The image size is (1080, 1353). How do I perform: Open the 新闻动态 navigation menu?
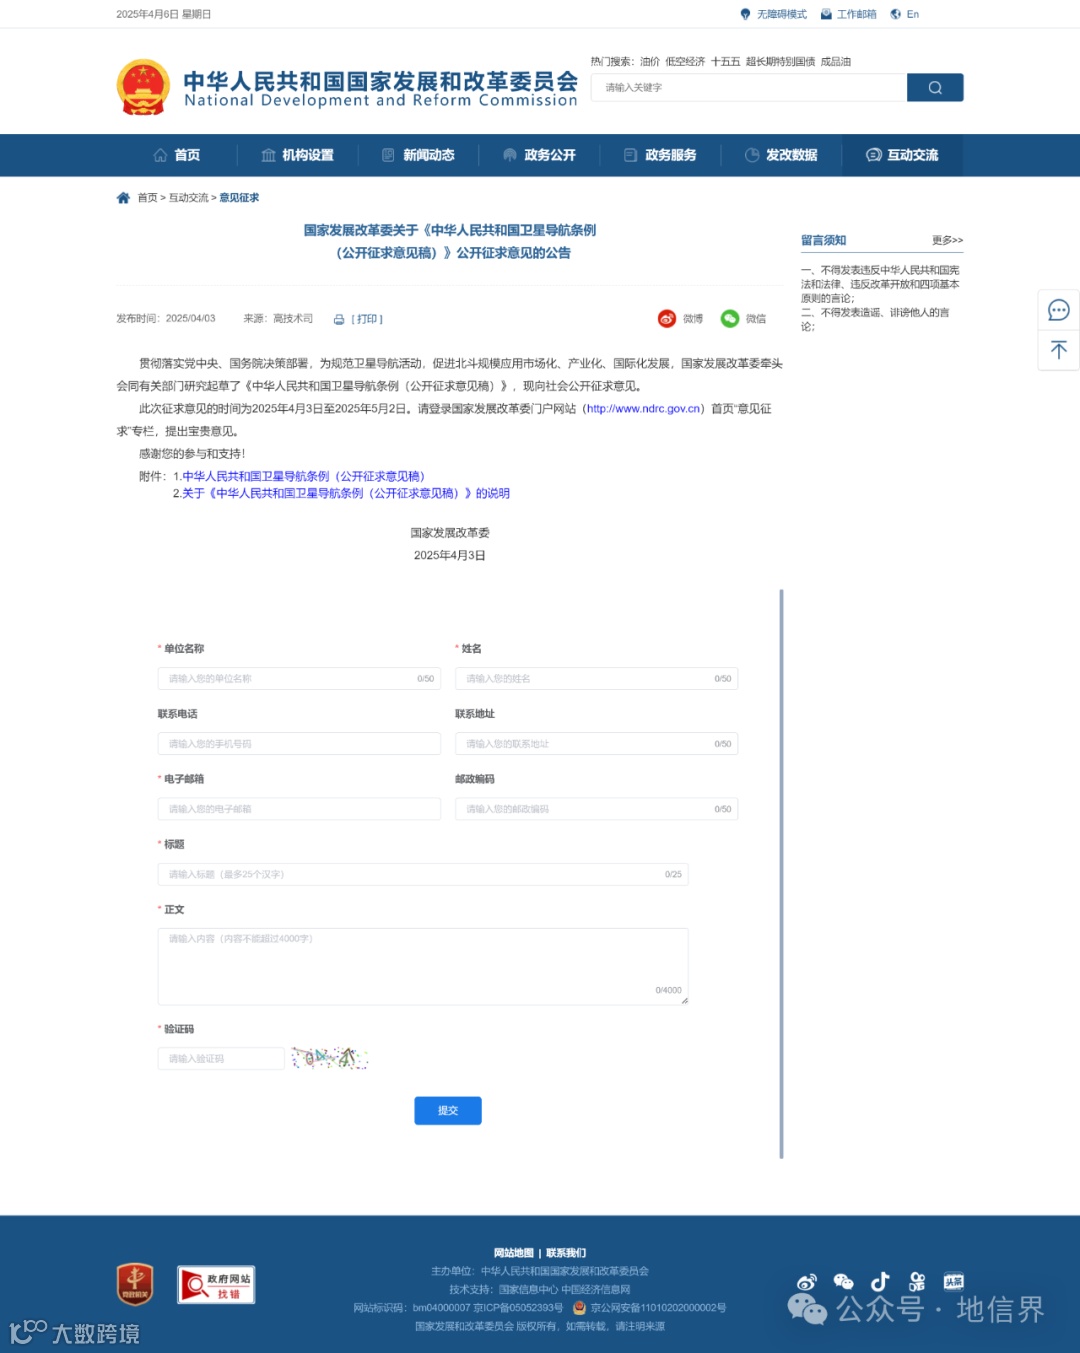(x=418, y=155)
